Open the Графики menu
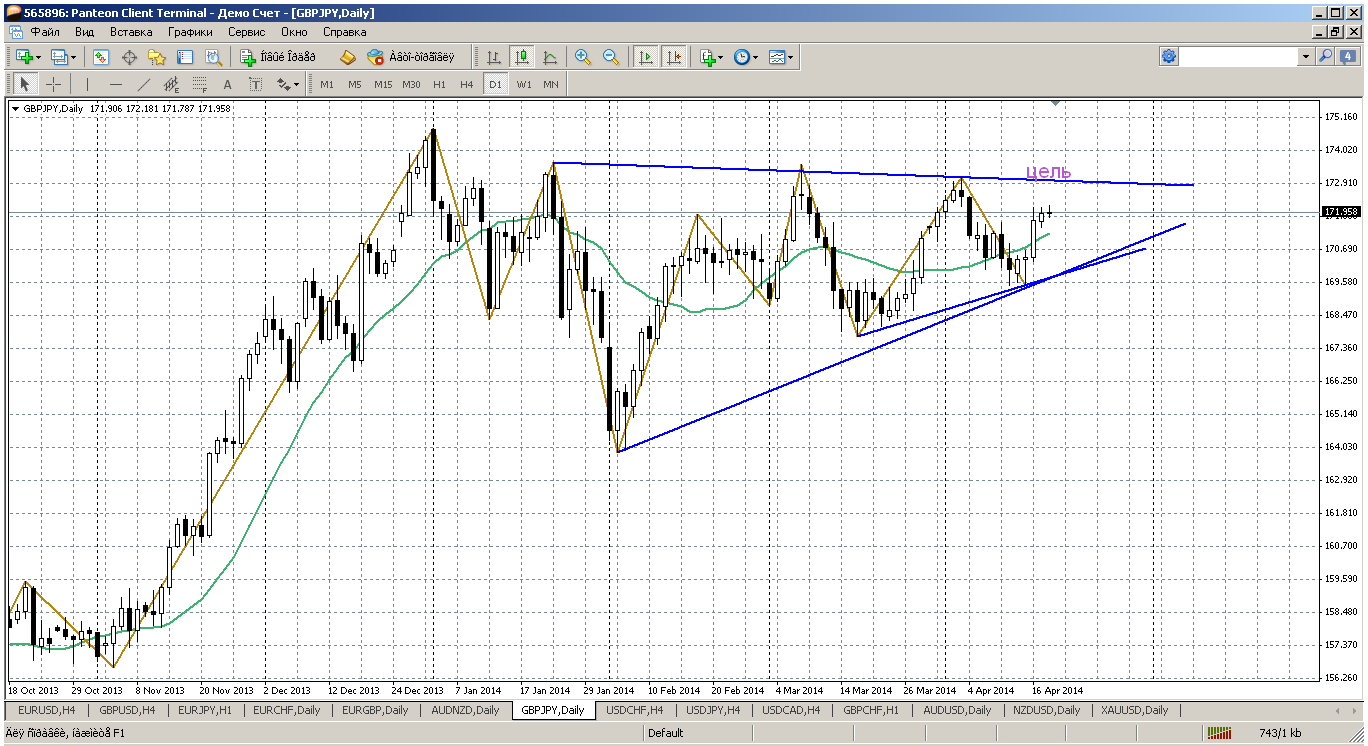 tap(190, 32)
